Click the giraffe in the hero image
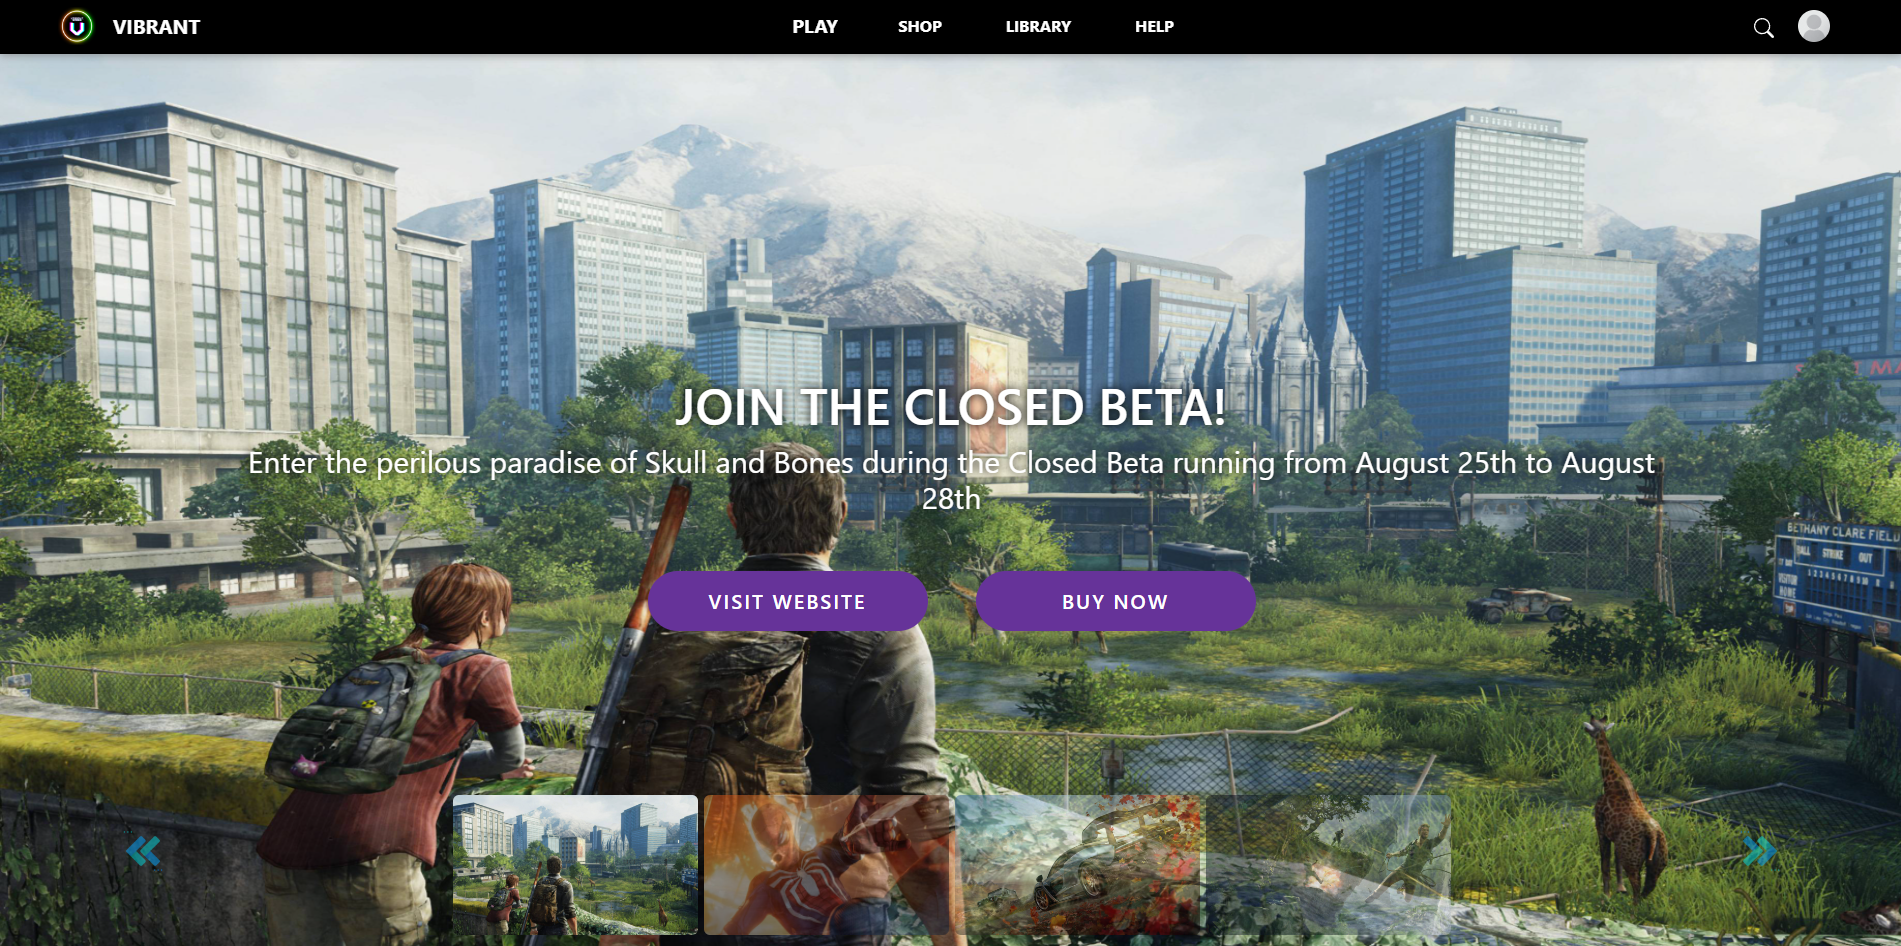1901x946 pixels. (1627, 808)
